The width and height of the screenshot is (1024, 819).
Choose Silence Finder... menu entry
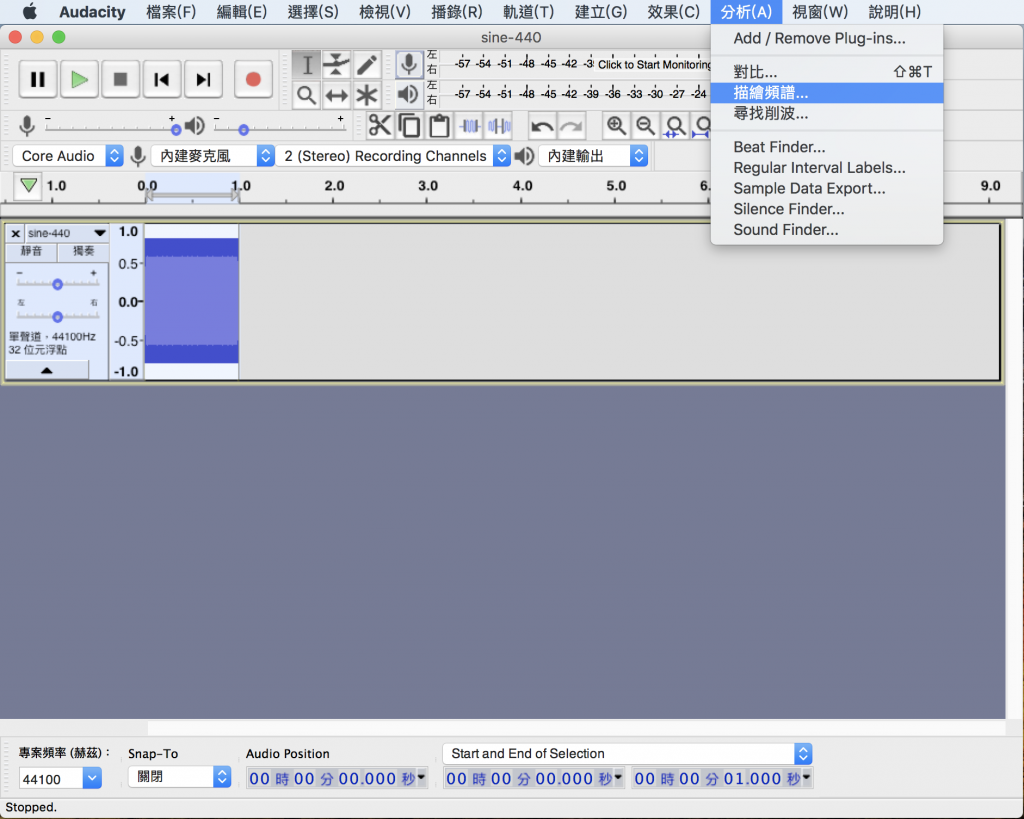click(827, 209)
